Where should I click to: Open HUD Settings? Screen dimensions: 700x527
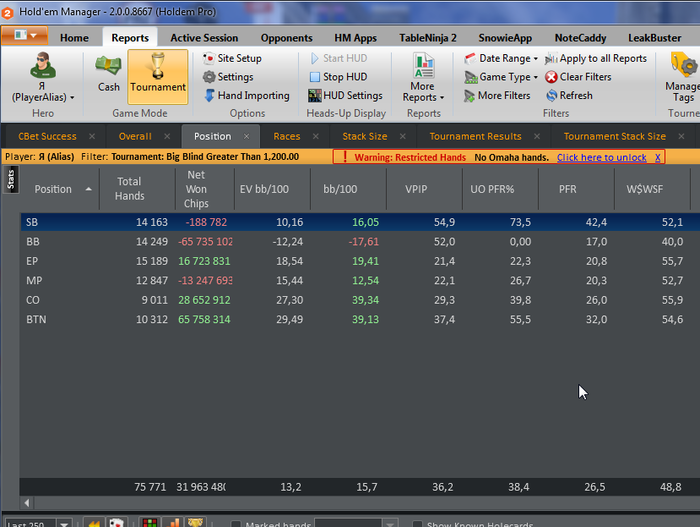click(346, 96)
